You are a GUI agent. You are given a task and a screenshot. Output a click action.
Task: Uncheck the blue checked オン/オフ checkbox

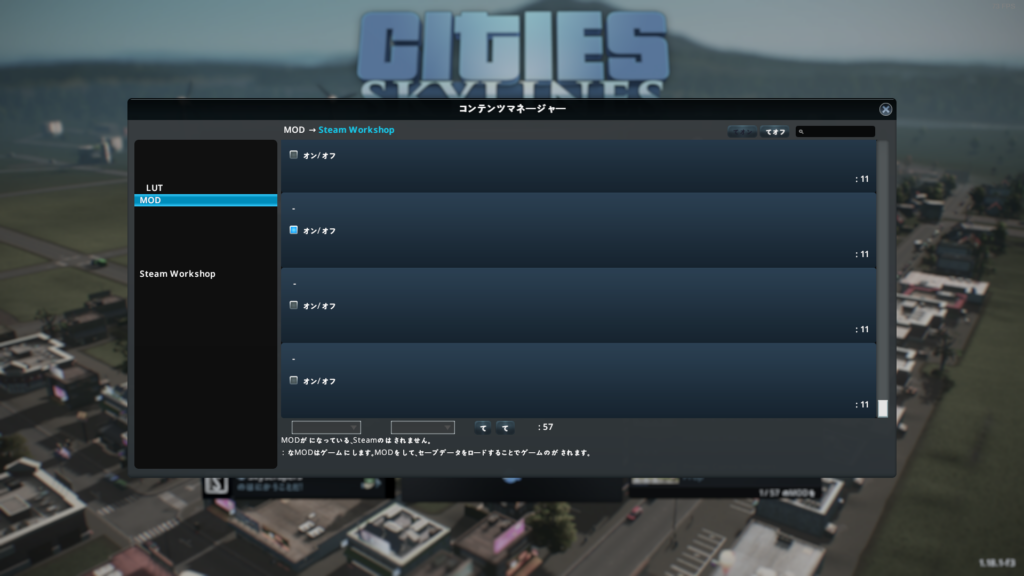tap(294, 230)
